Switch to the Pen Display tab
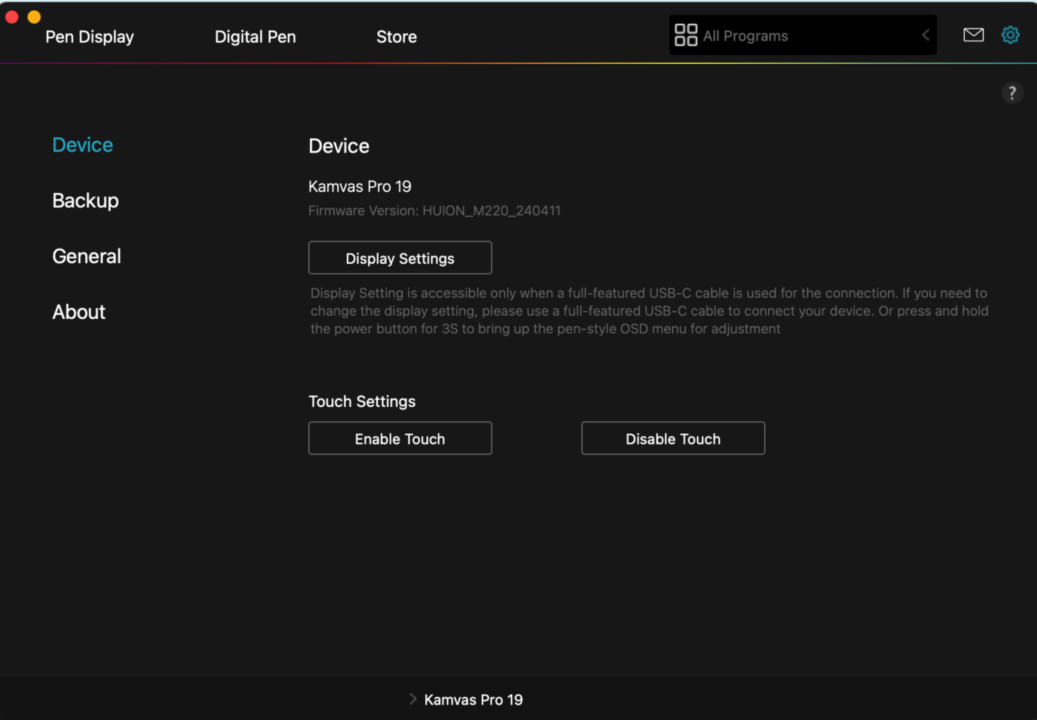This screenshot has width=1037, height=720. (89, 37)
